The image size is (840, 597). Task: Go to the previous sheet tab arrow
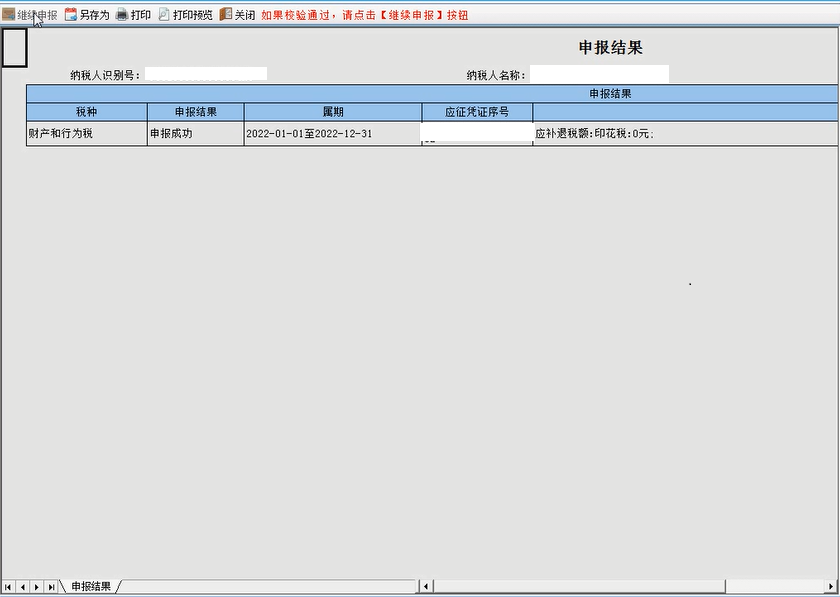22,587
